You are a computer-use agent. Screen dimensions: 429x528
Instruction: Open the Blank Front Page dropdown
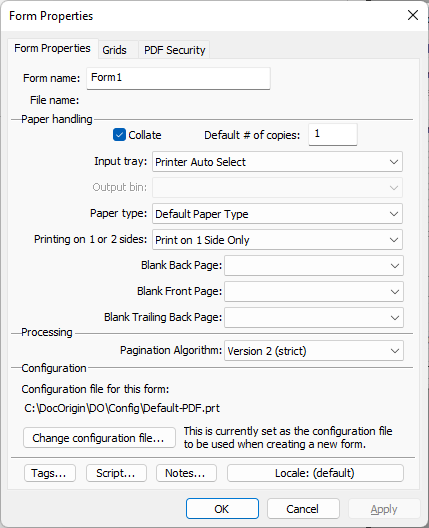pos(314,292)
